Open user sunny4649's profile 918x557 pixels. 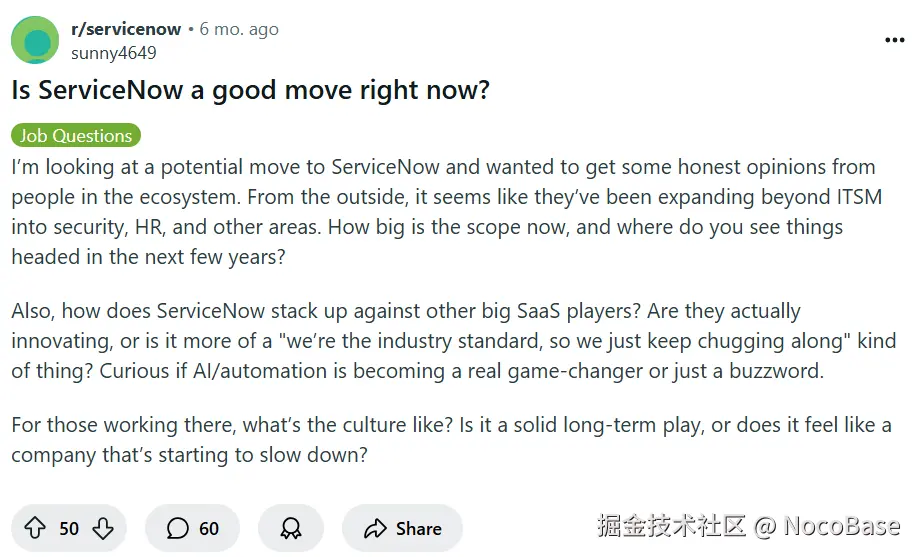coord(113,53)
